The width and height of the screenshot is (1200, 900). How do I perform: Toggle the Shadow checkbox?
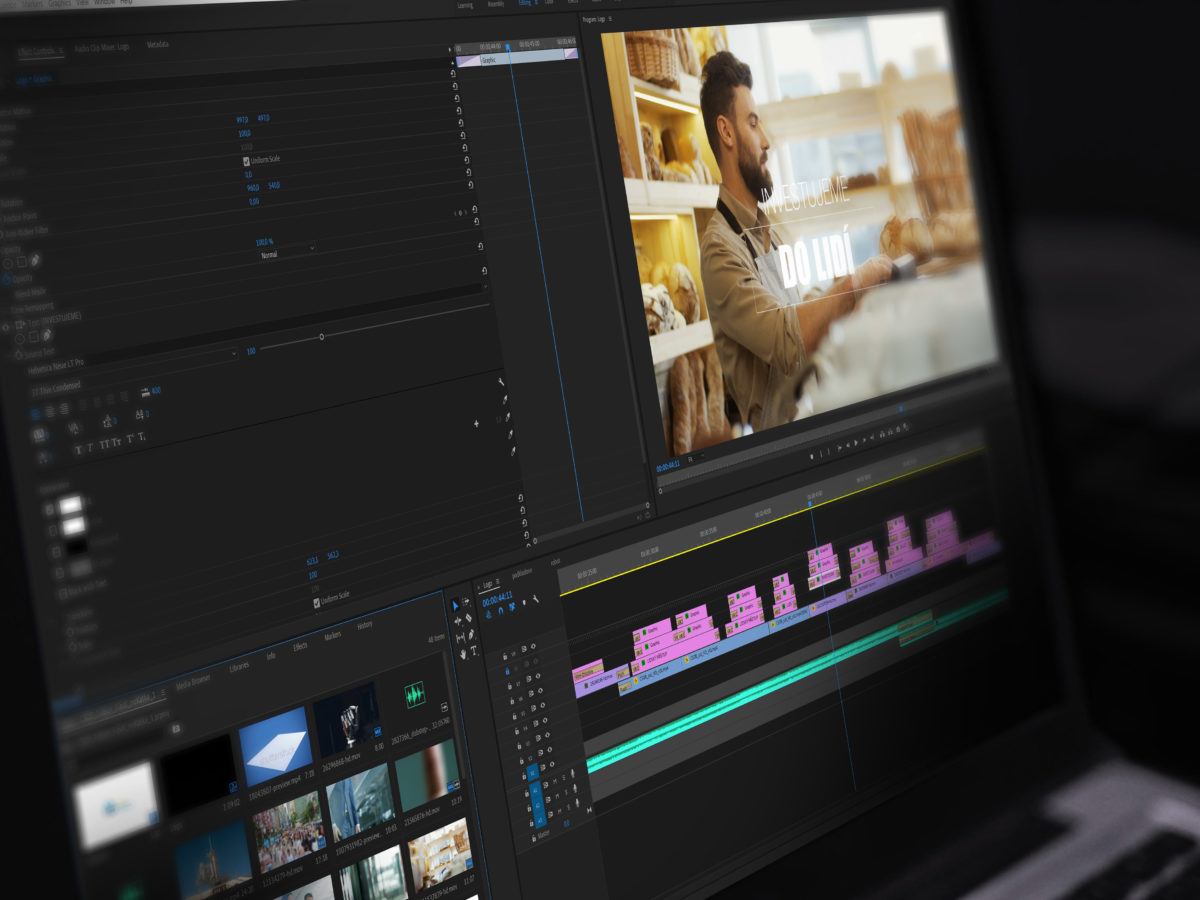click(x=60, y=573)
